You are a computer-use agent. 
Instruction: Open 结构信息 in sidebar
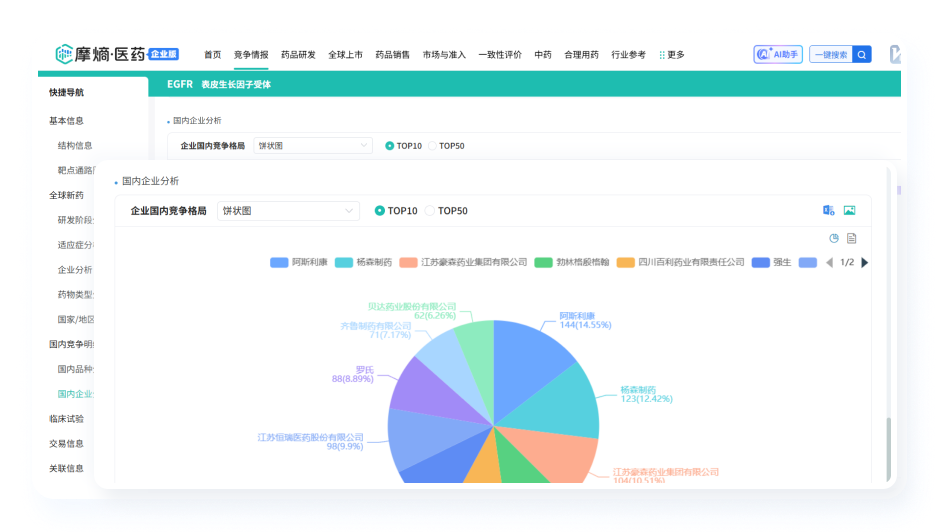pos(75,145)
